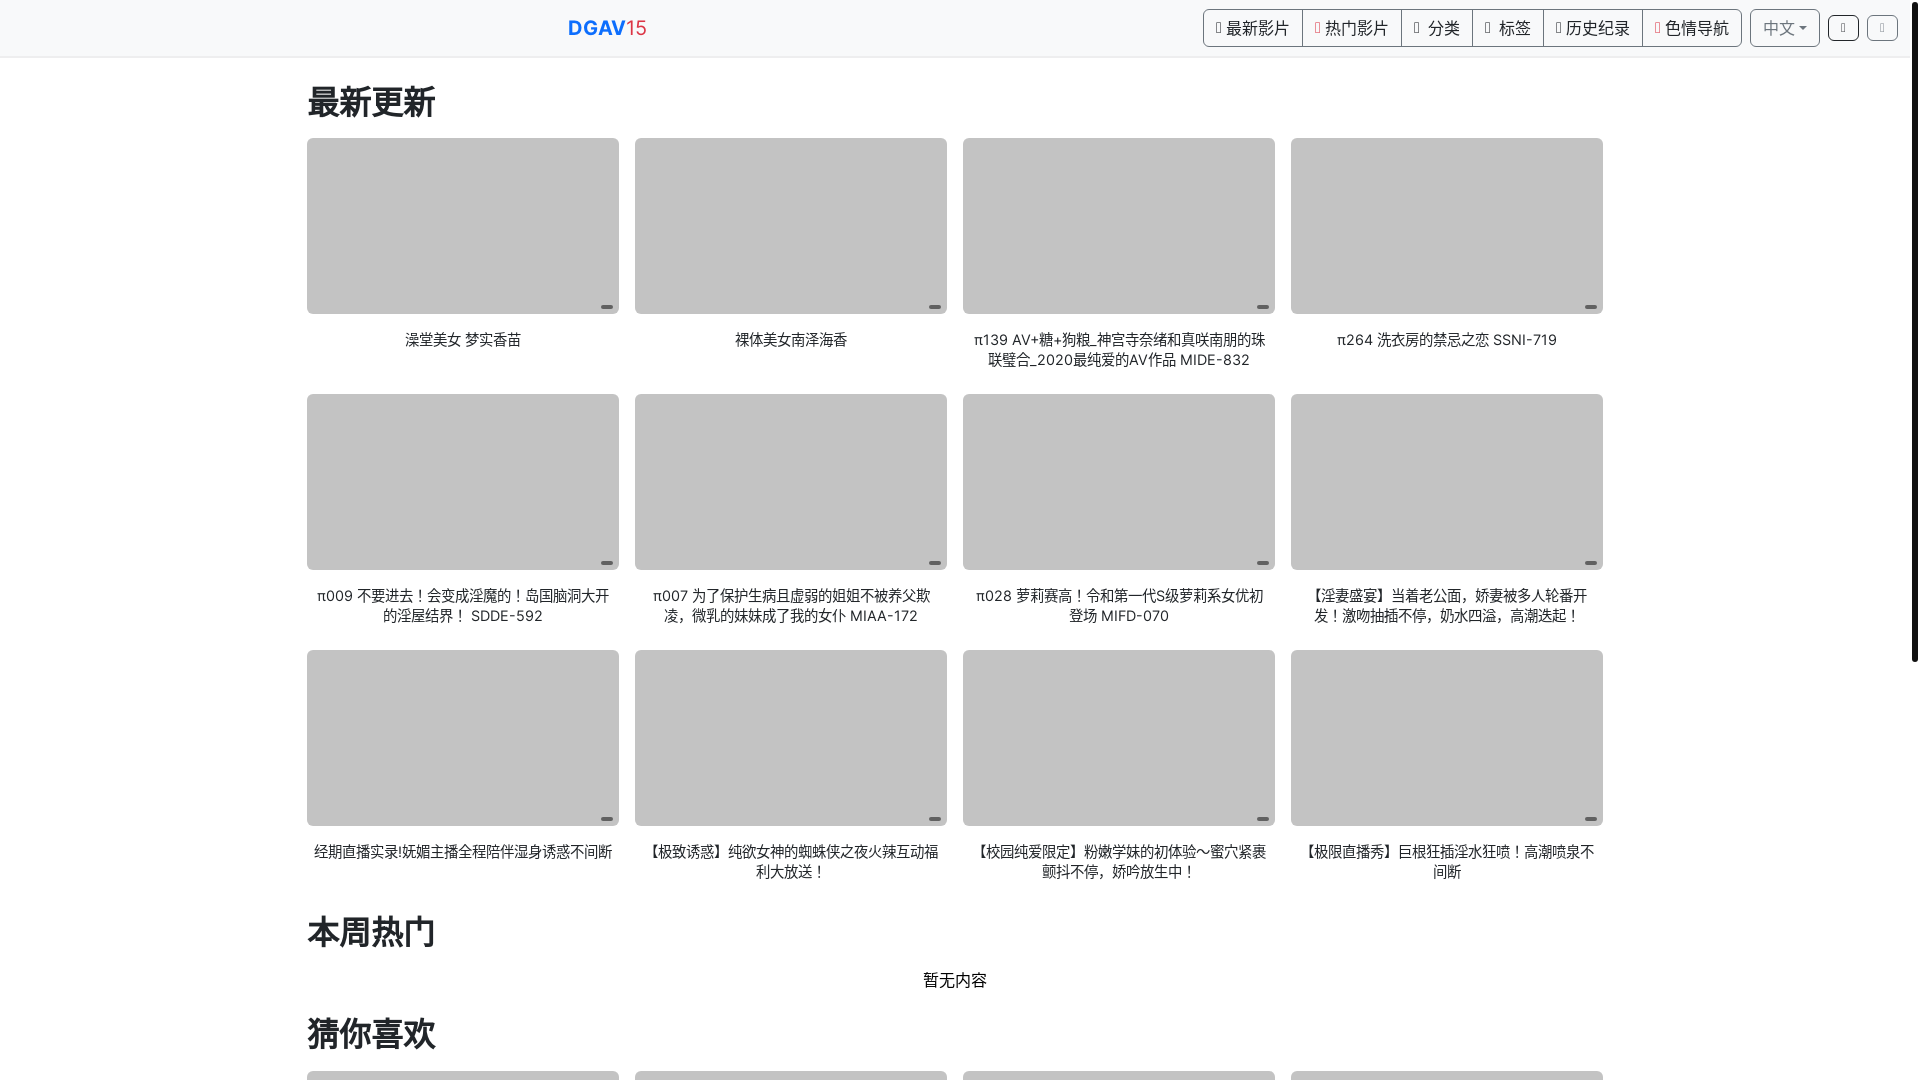Click the page vertical scrollbar thumb
Image resolution: width=1920 pixels, height=1080 pixels.
point(1914,331)
